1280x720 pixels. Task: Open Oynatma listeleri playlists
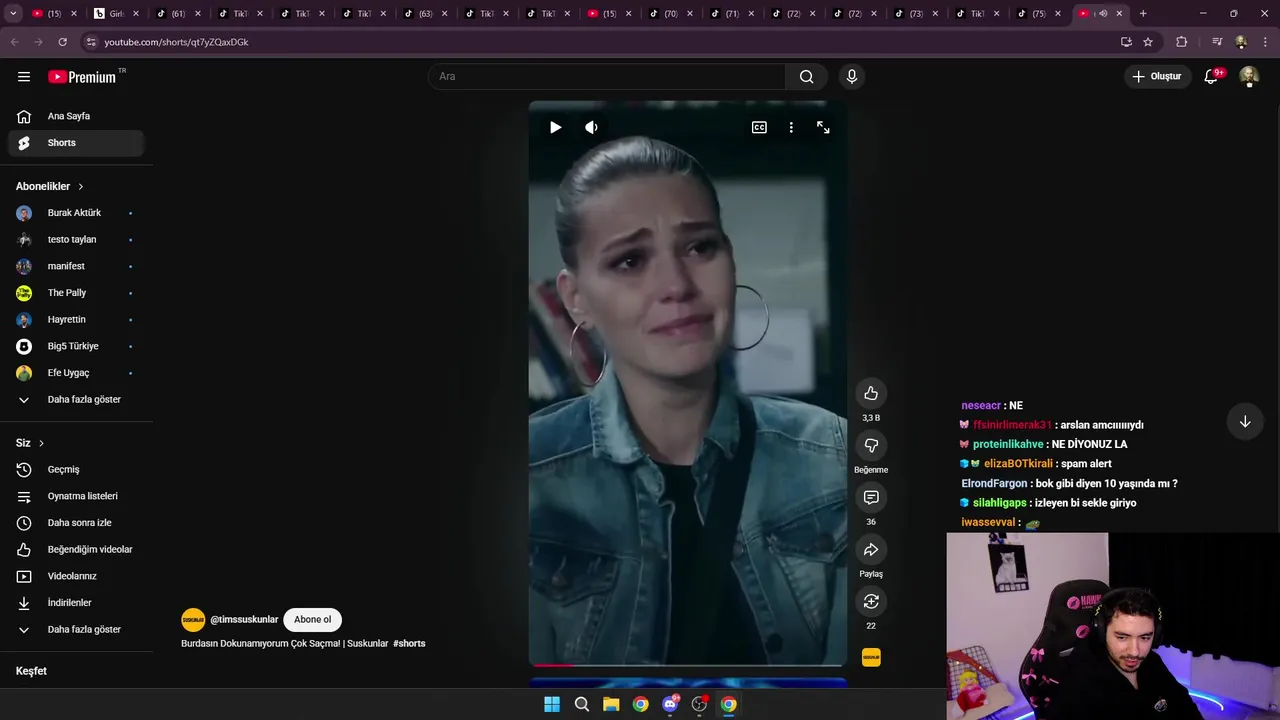[76, 496]
